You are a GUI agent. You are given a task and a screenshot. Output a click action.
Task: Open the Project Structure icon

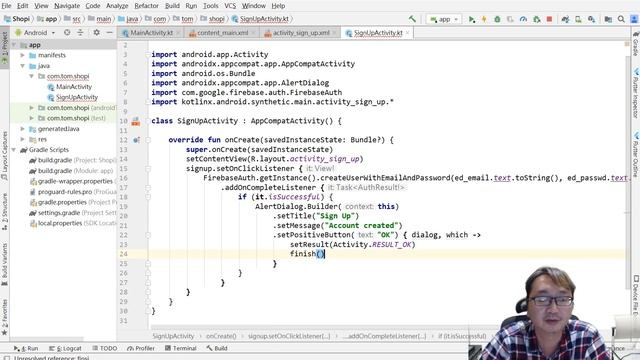point(608,19)
